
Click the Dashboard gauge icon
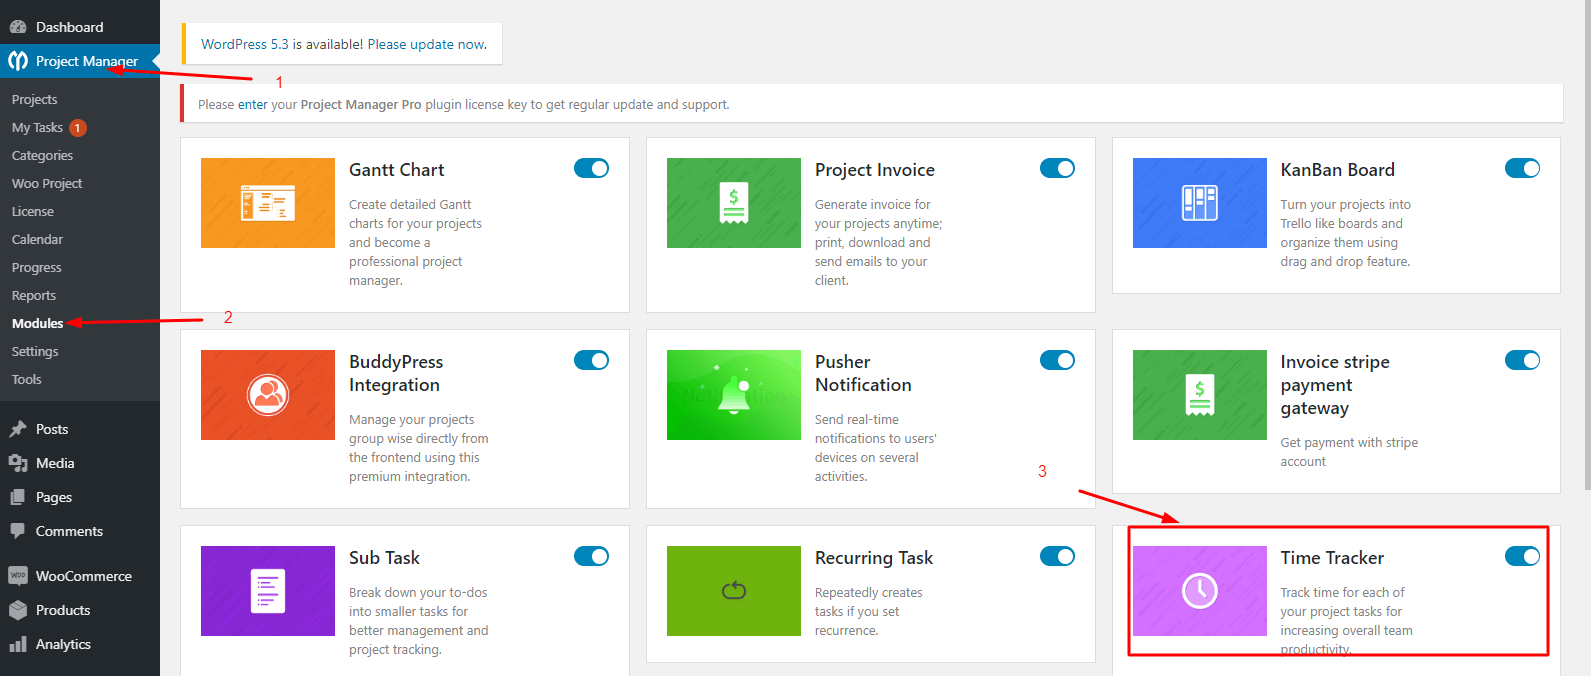[18, 27]
